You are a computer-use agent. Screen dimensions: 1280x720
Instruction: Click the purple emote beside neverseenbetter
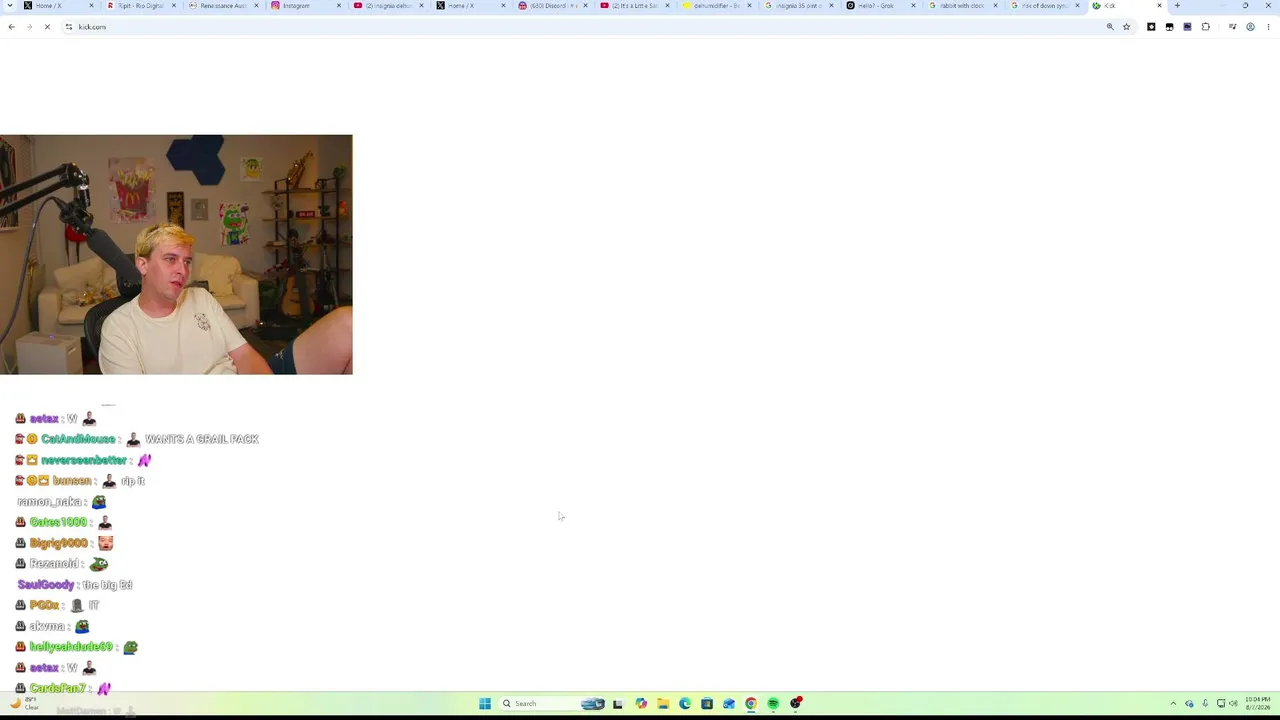click(x=144, y=460)
